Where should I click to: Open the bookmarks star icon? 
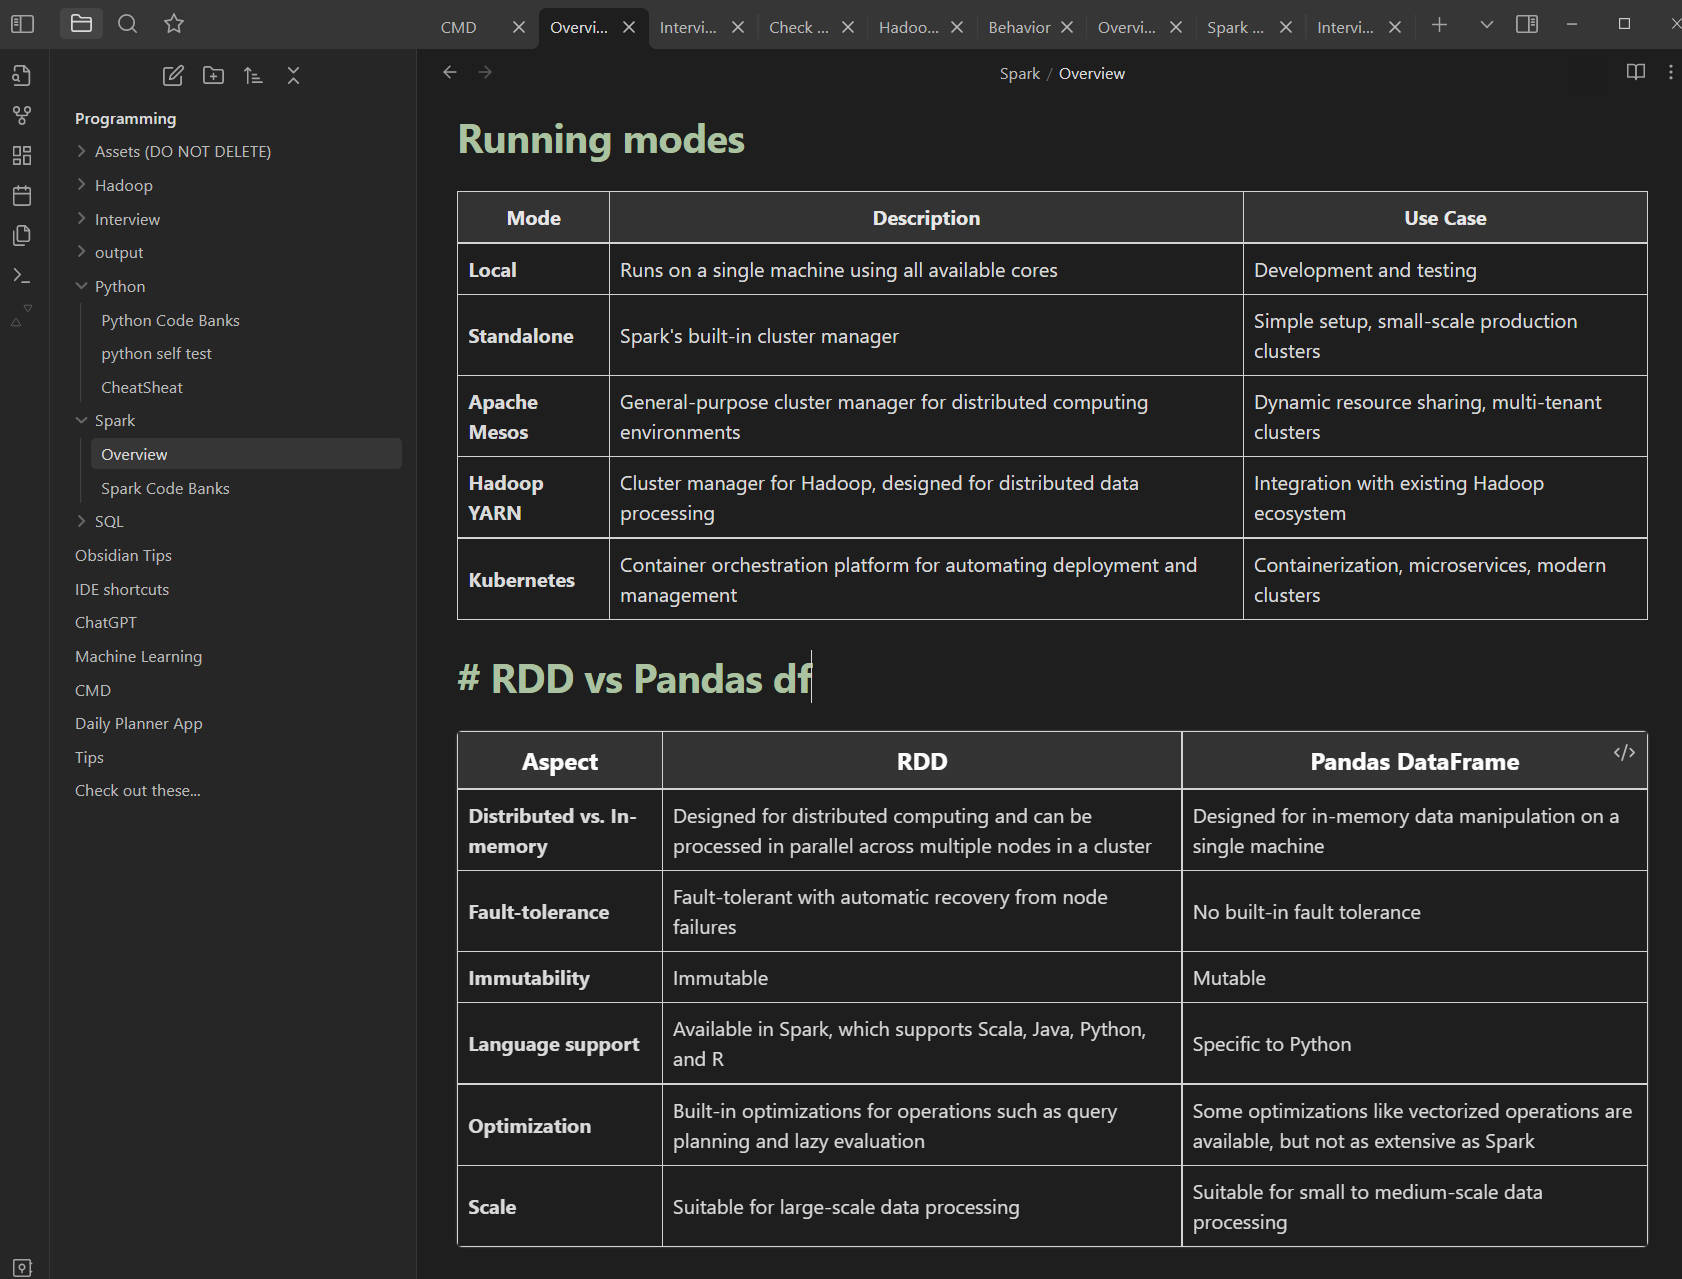[x=174, y=24]
